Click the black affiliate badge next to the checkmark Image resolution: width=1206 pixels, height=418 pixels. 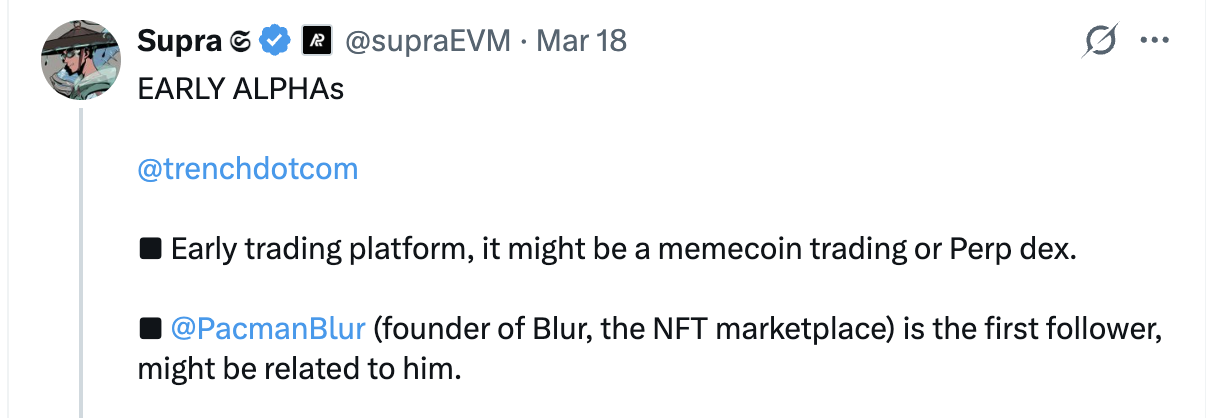[x=317, y=41]
